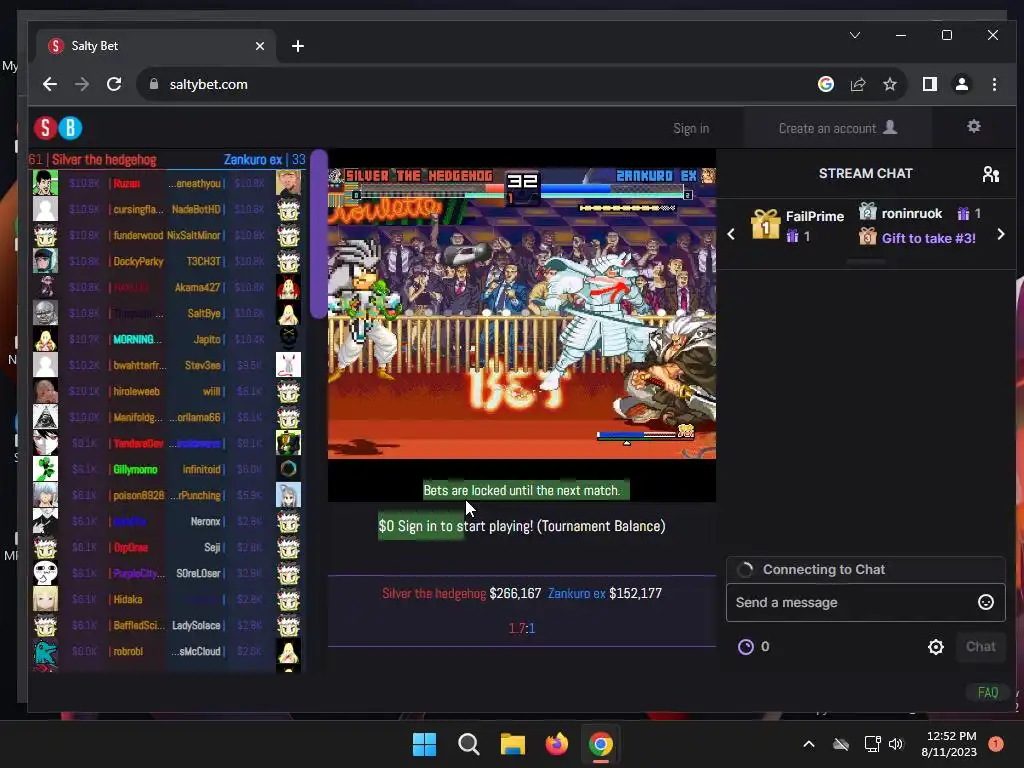Open a new browser tab
Viewport: 1024px width, 768px height.
(x=298, y=46)
